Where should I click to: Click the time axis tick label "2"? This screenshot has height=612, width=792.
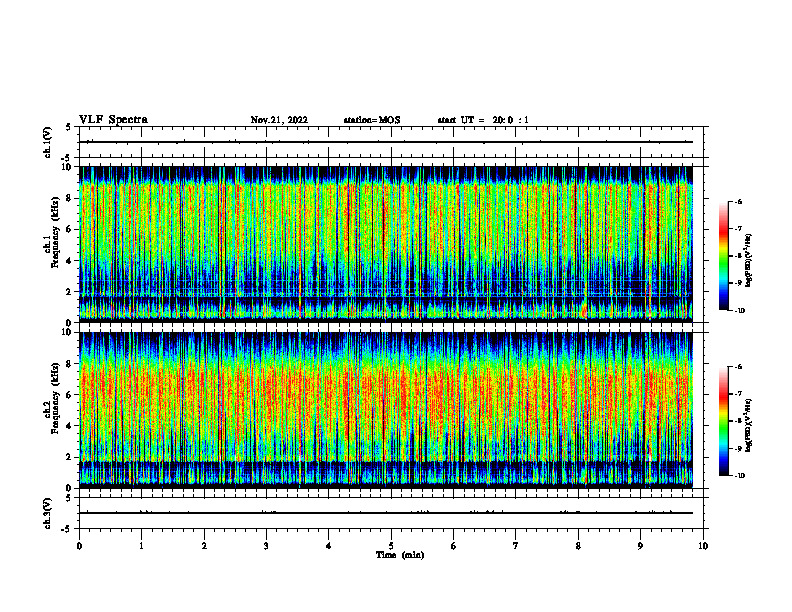(x=204, y=546)
